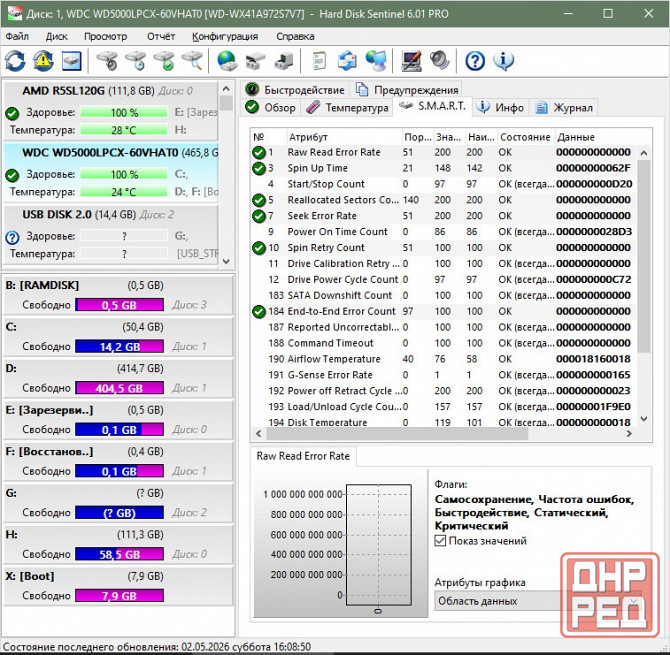
Task: Switch to the Быстродействие tab
Action: coord(295,90)
